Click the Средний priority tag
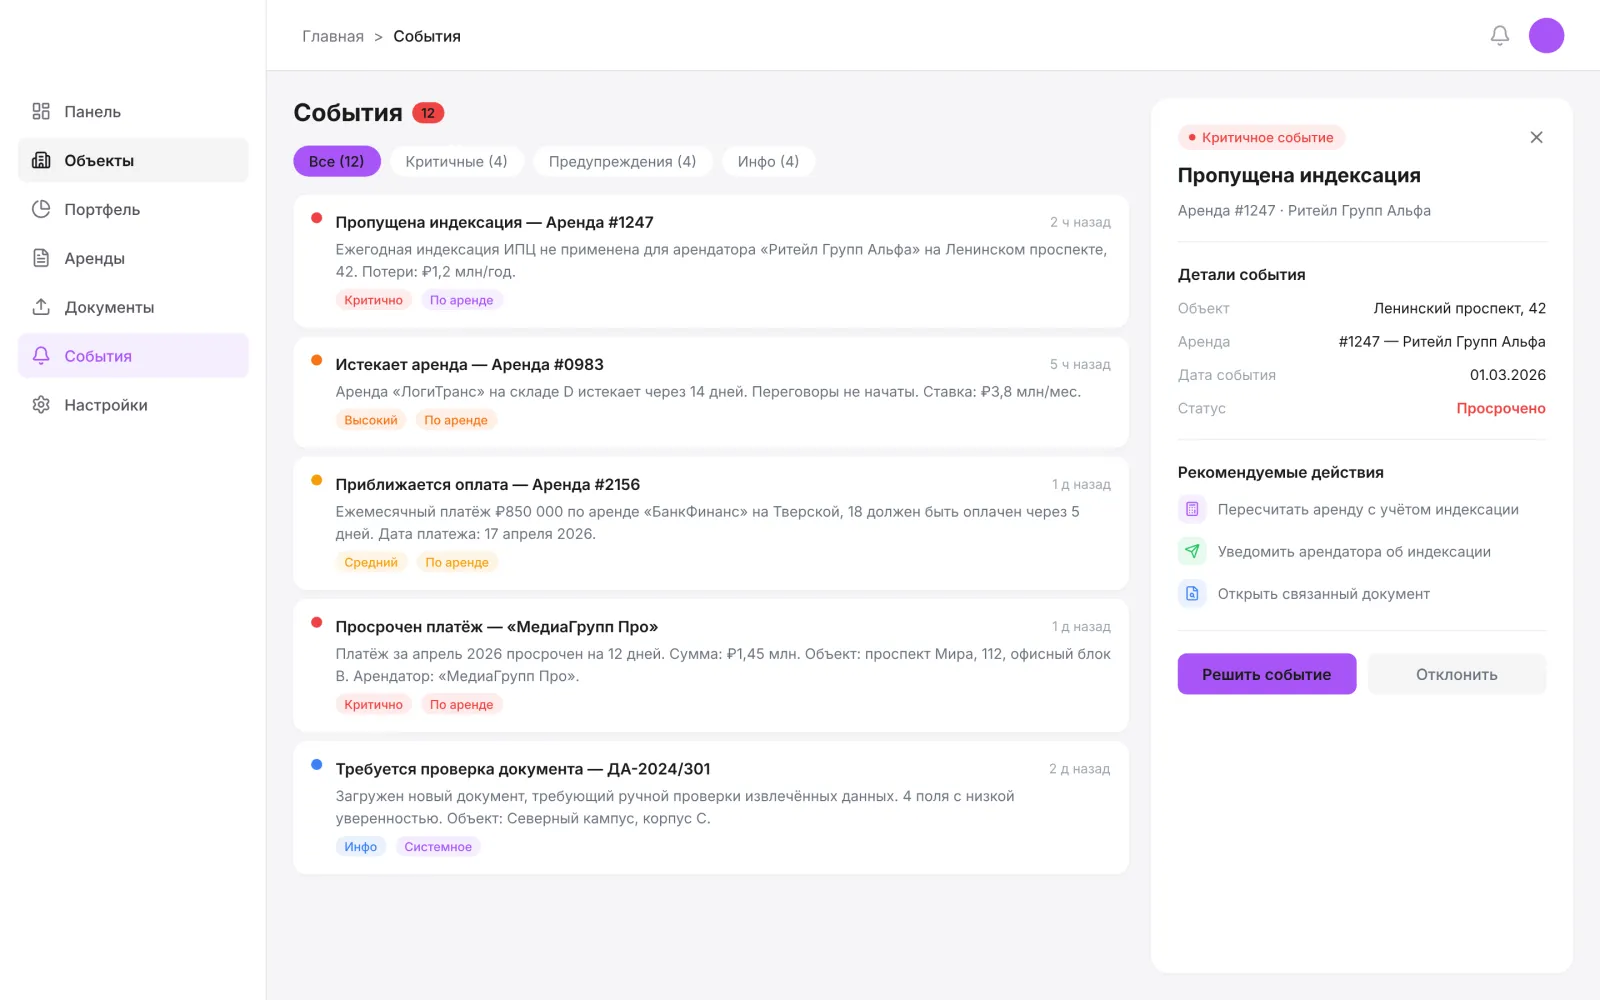The image size is (1600, 1000). point(370,562)
